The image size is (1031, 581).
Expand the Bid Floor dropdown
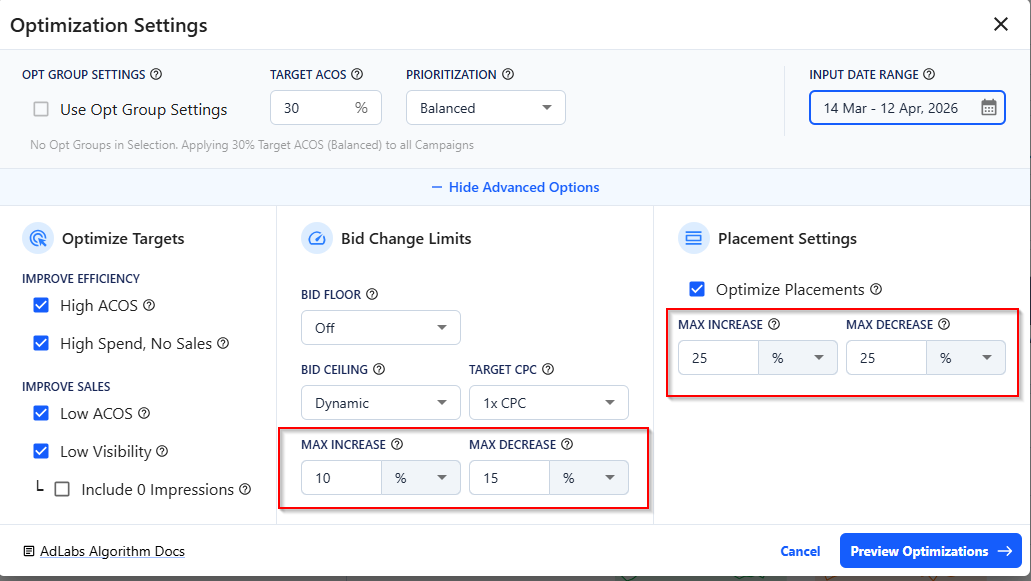click(380, 328)
